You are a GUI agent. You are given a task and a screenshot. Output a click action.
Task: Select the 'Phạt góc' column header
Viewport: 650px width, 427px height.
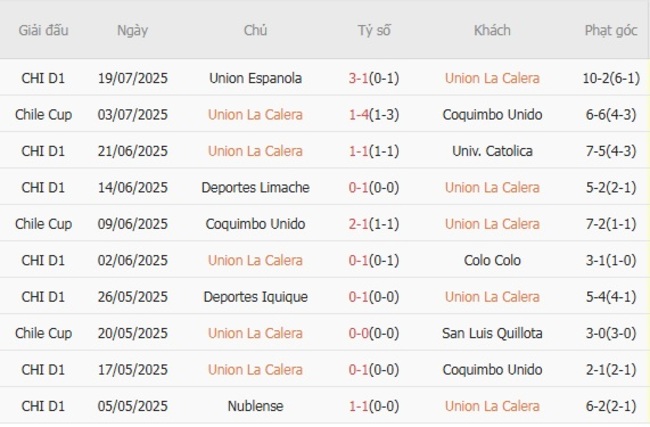point(611,30)
